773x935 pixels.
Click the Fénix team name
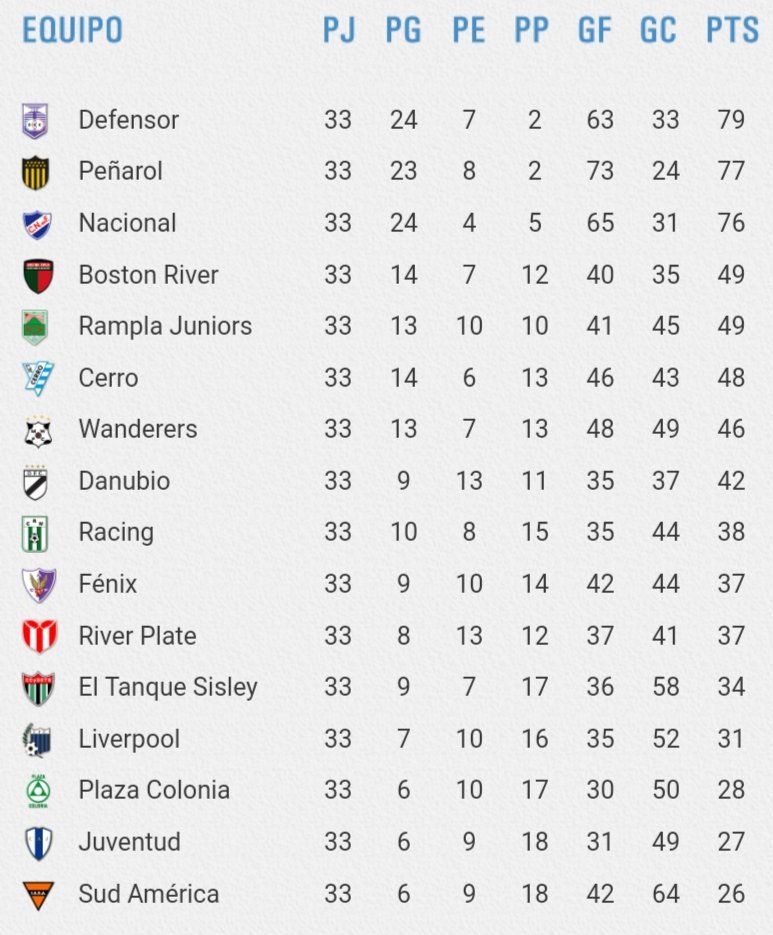108,583
